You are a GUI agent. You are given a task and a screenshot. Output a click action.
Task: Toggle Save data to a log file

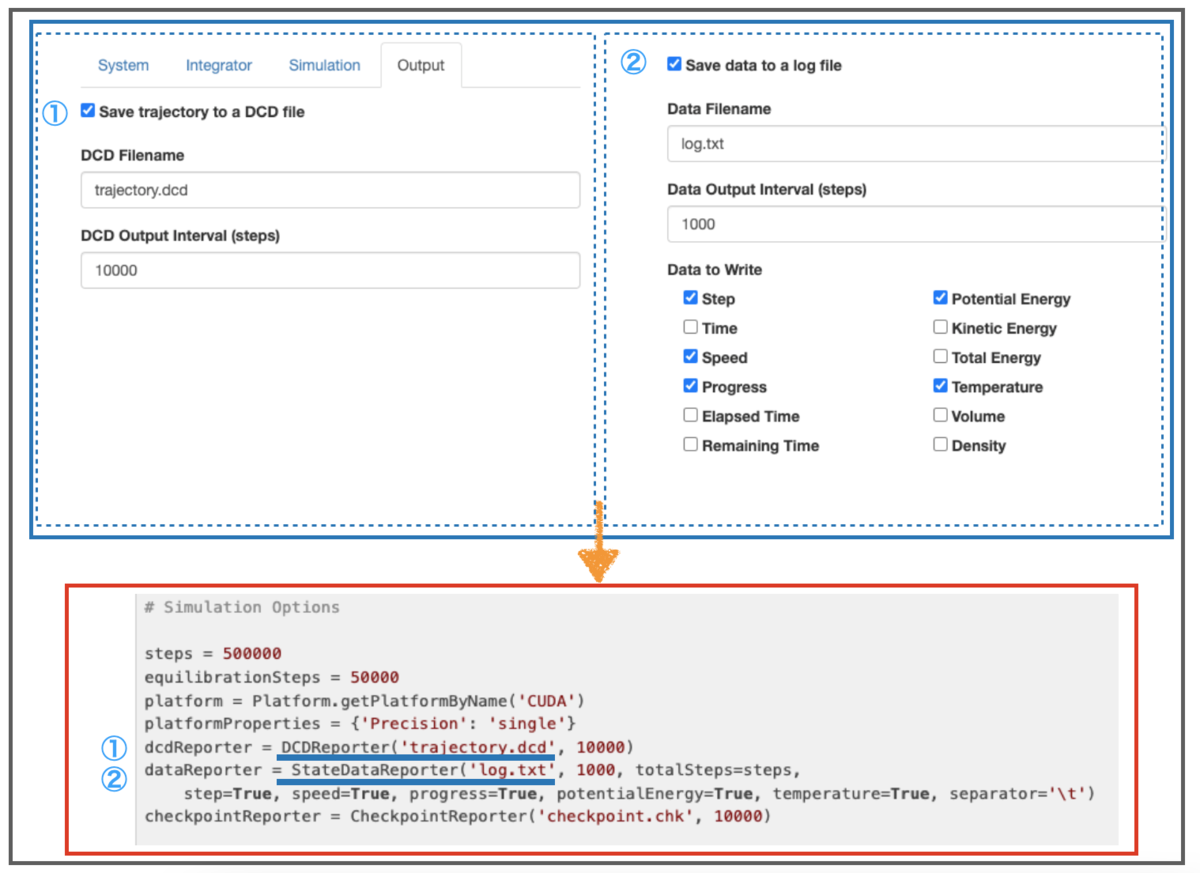[674, 65]
